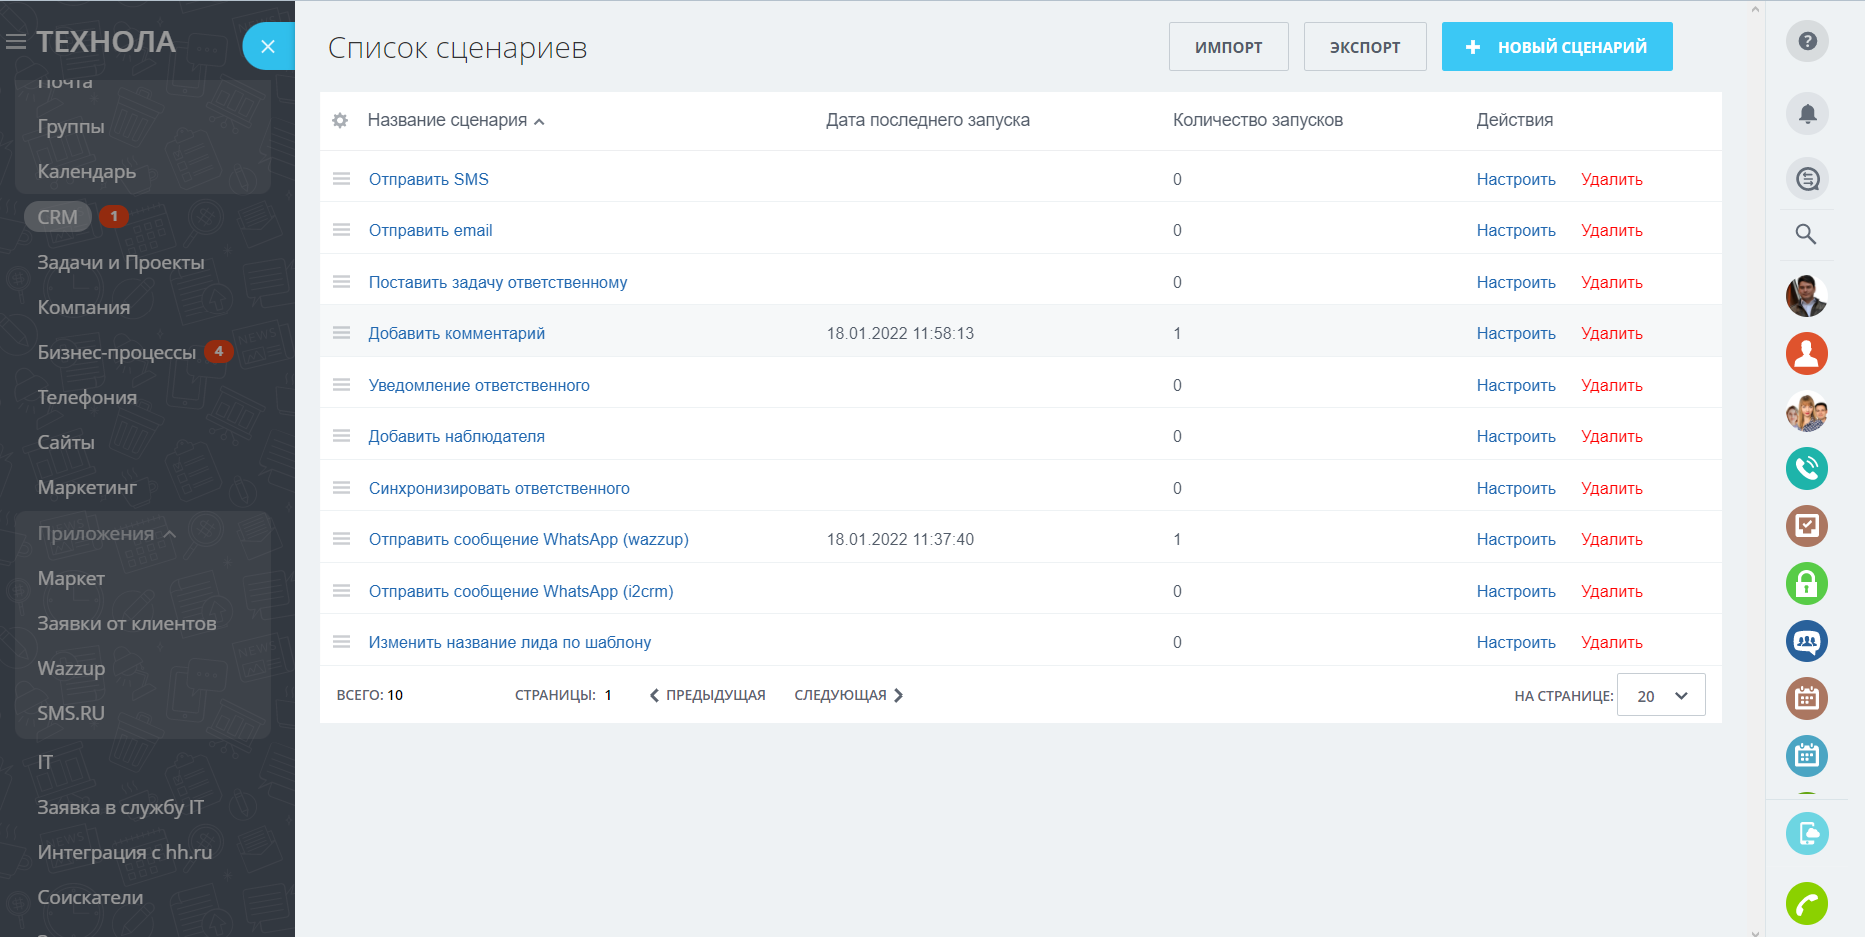Toggle the hamburger menu next to ТЕХНОЛА

point(16,42)
